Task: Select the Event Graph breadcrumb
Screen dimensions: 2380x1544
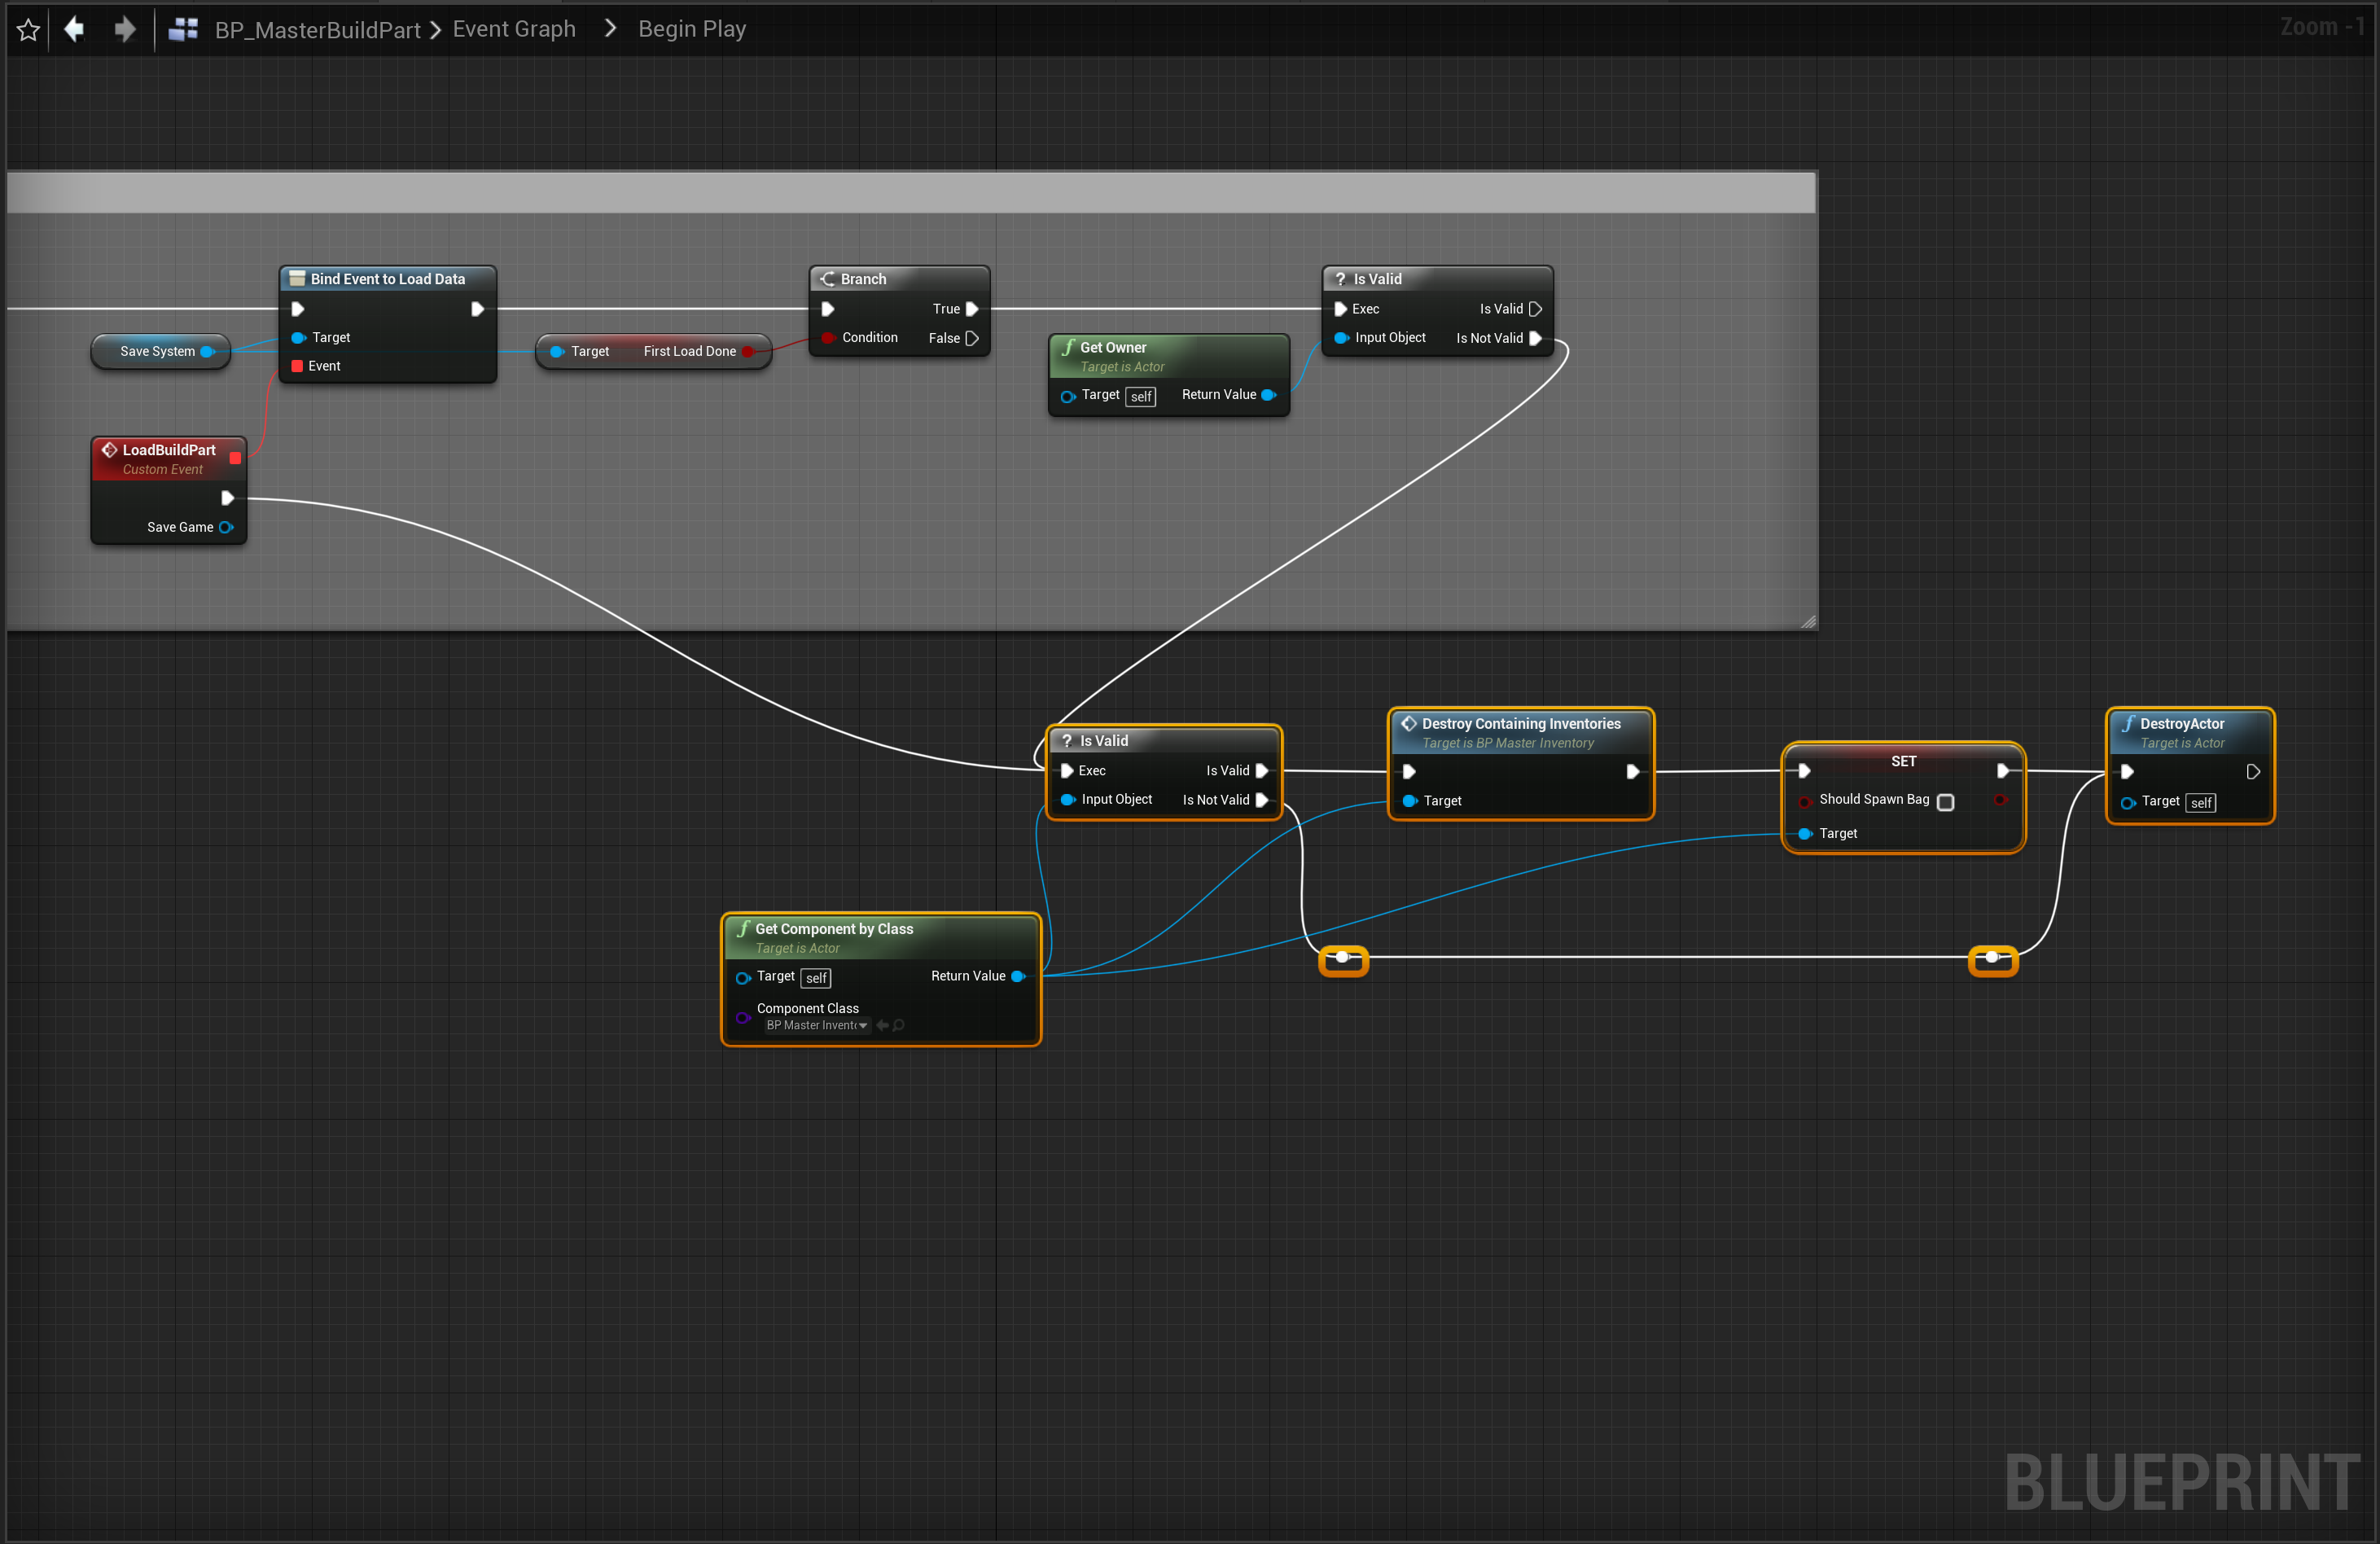Action: pos(513,29)
